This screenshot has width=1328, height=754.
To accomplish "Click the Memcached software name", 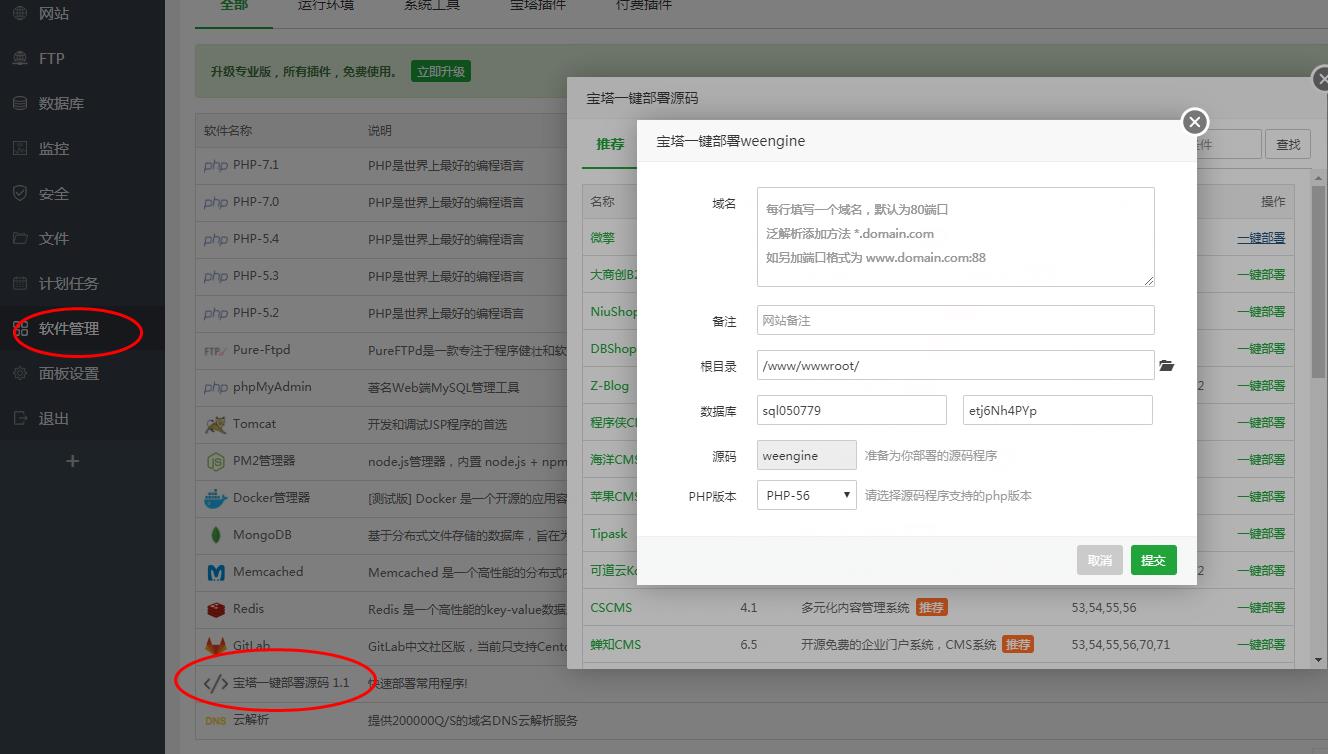I will pos(268,572).
